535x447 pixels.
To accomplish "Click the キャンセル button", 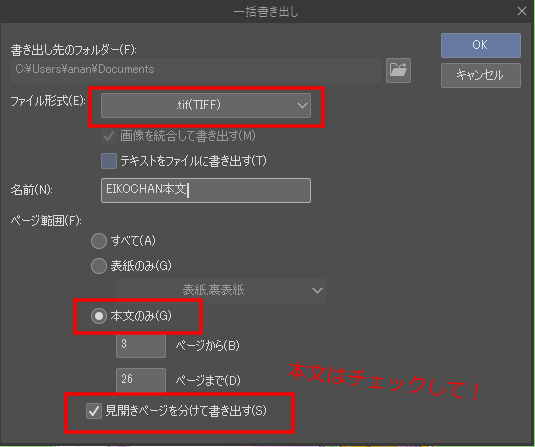I will tap(480, 75).
